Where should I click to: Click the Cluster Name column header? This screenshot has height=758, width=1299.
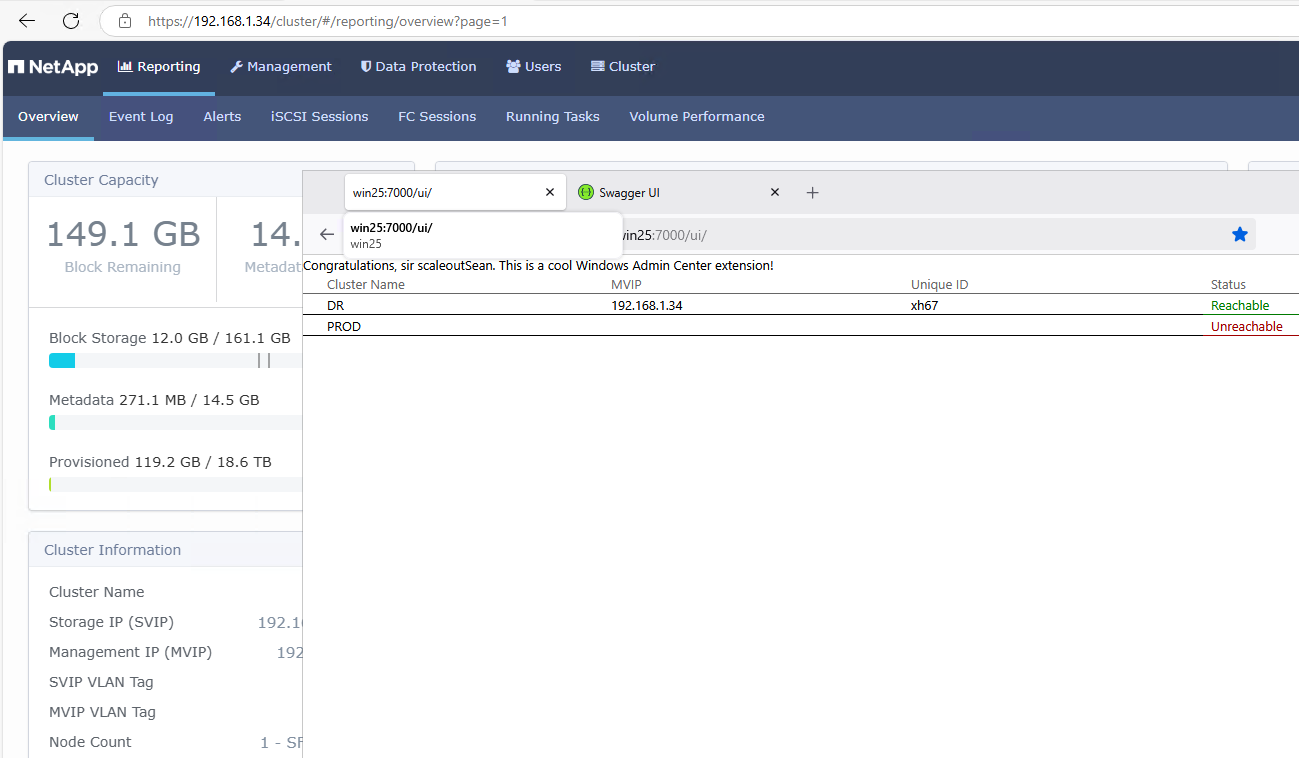[x=366, y=285]
